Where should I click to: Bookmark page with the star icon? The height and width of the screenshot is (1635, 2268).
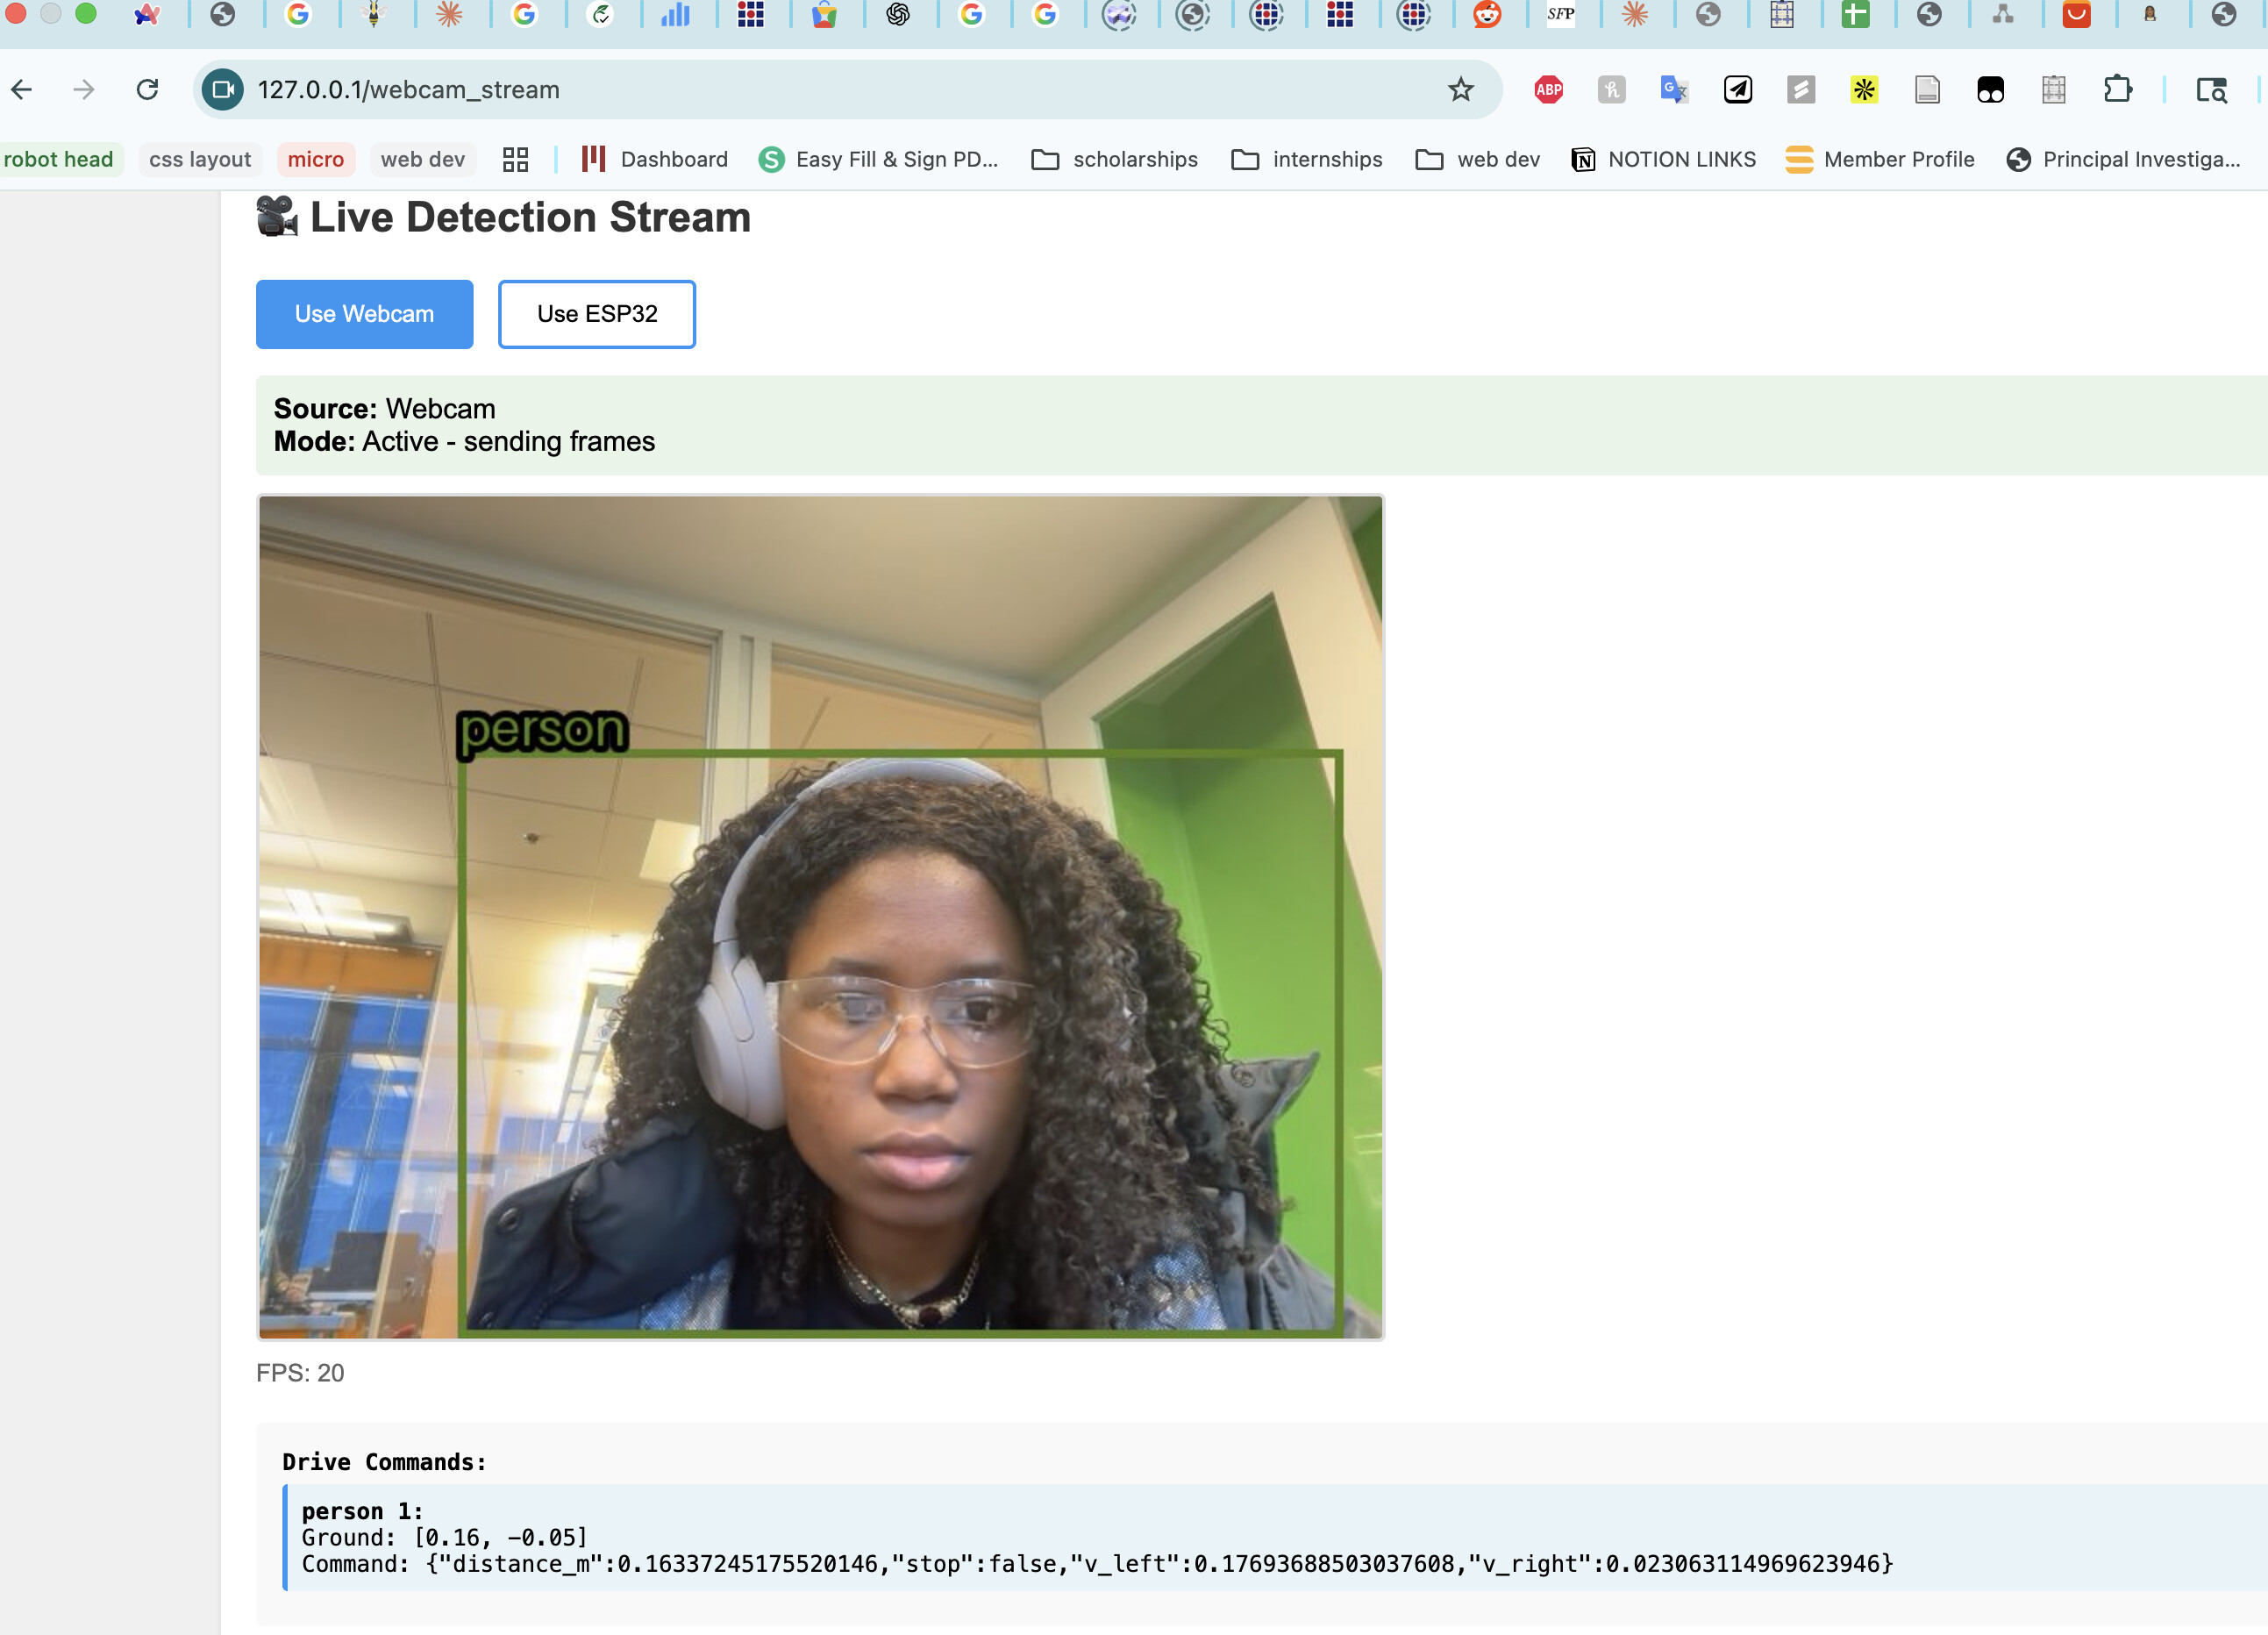tap(1460, 90)
